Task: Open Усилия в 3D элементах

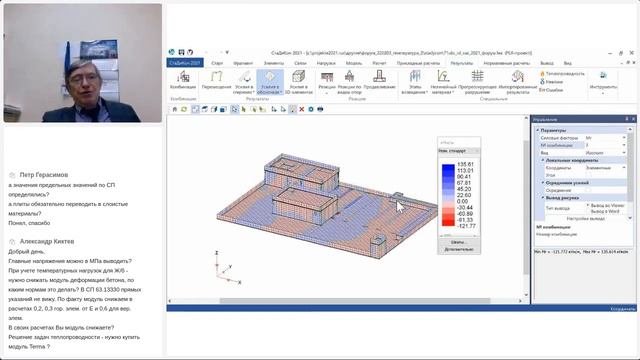Action: [299, 82]
